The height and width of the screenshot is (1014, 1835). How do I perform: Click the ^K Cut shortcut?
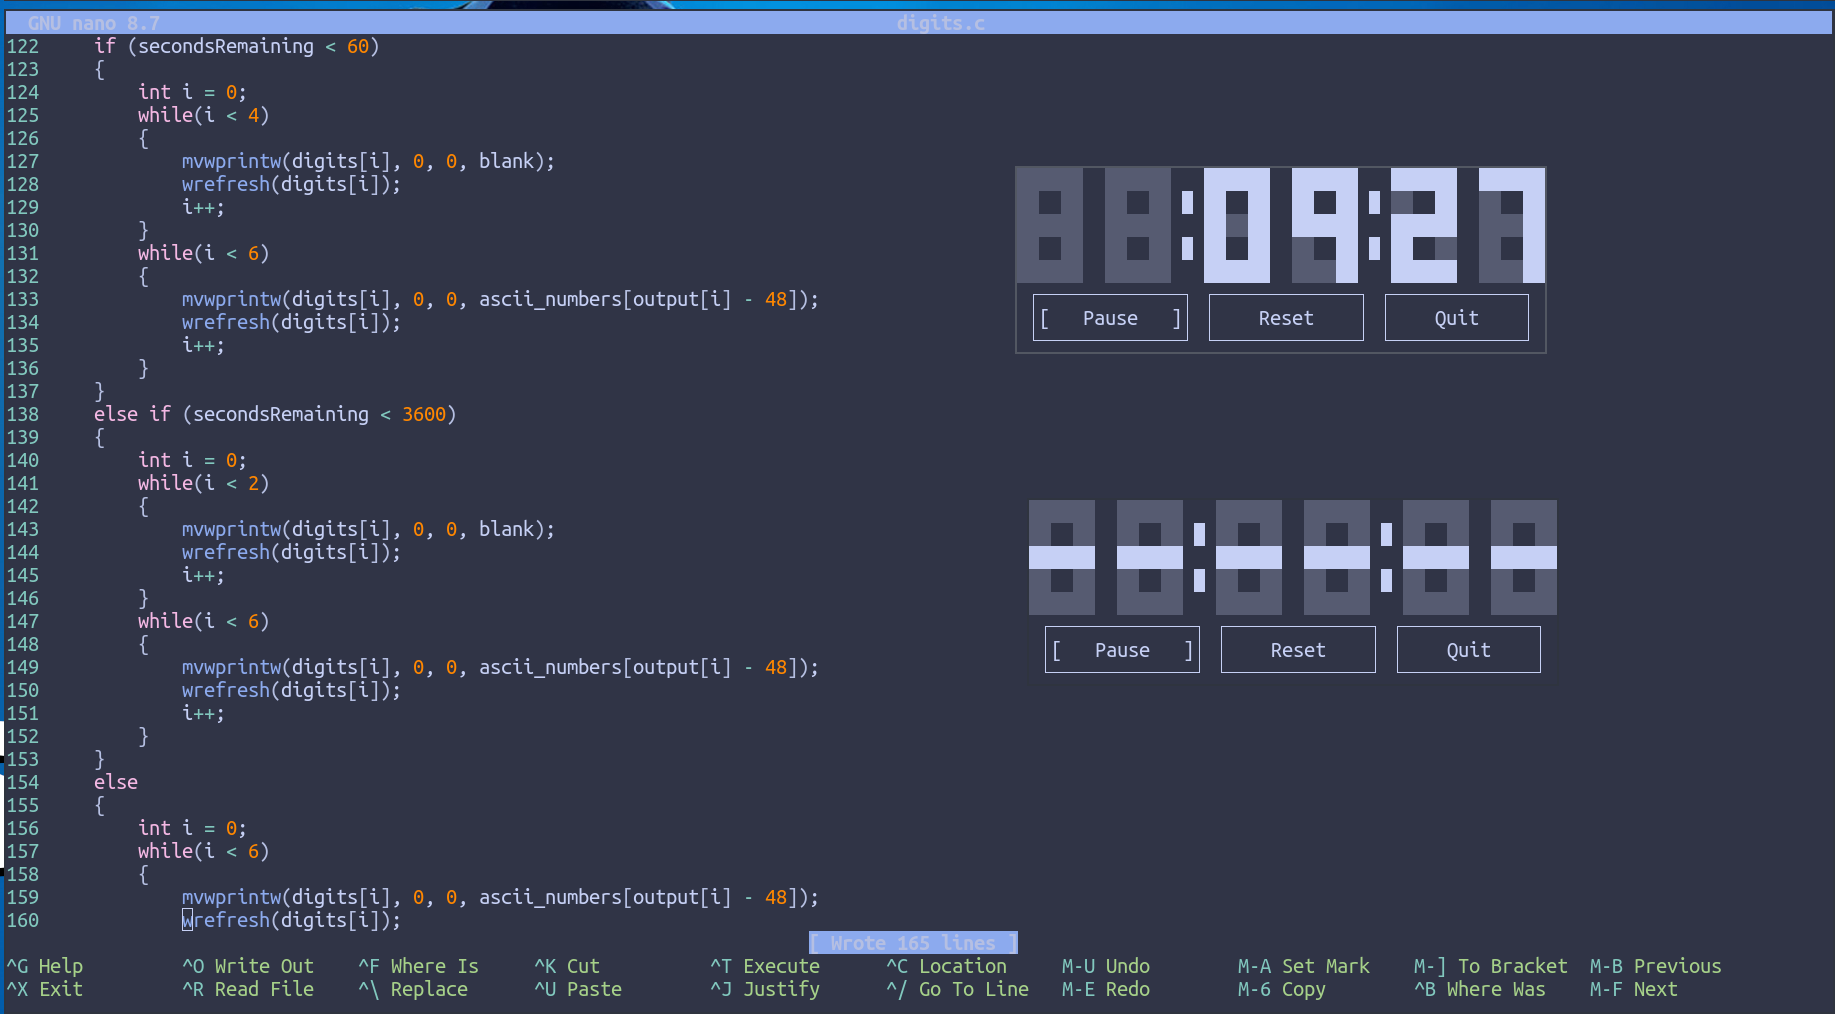567,966
